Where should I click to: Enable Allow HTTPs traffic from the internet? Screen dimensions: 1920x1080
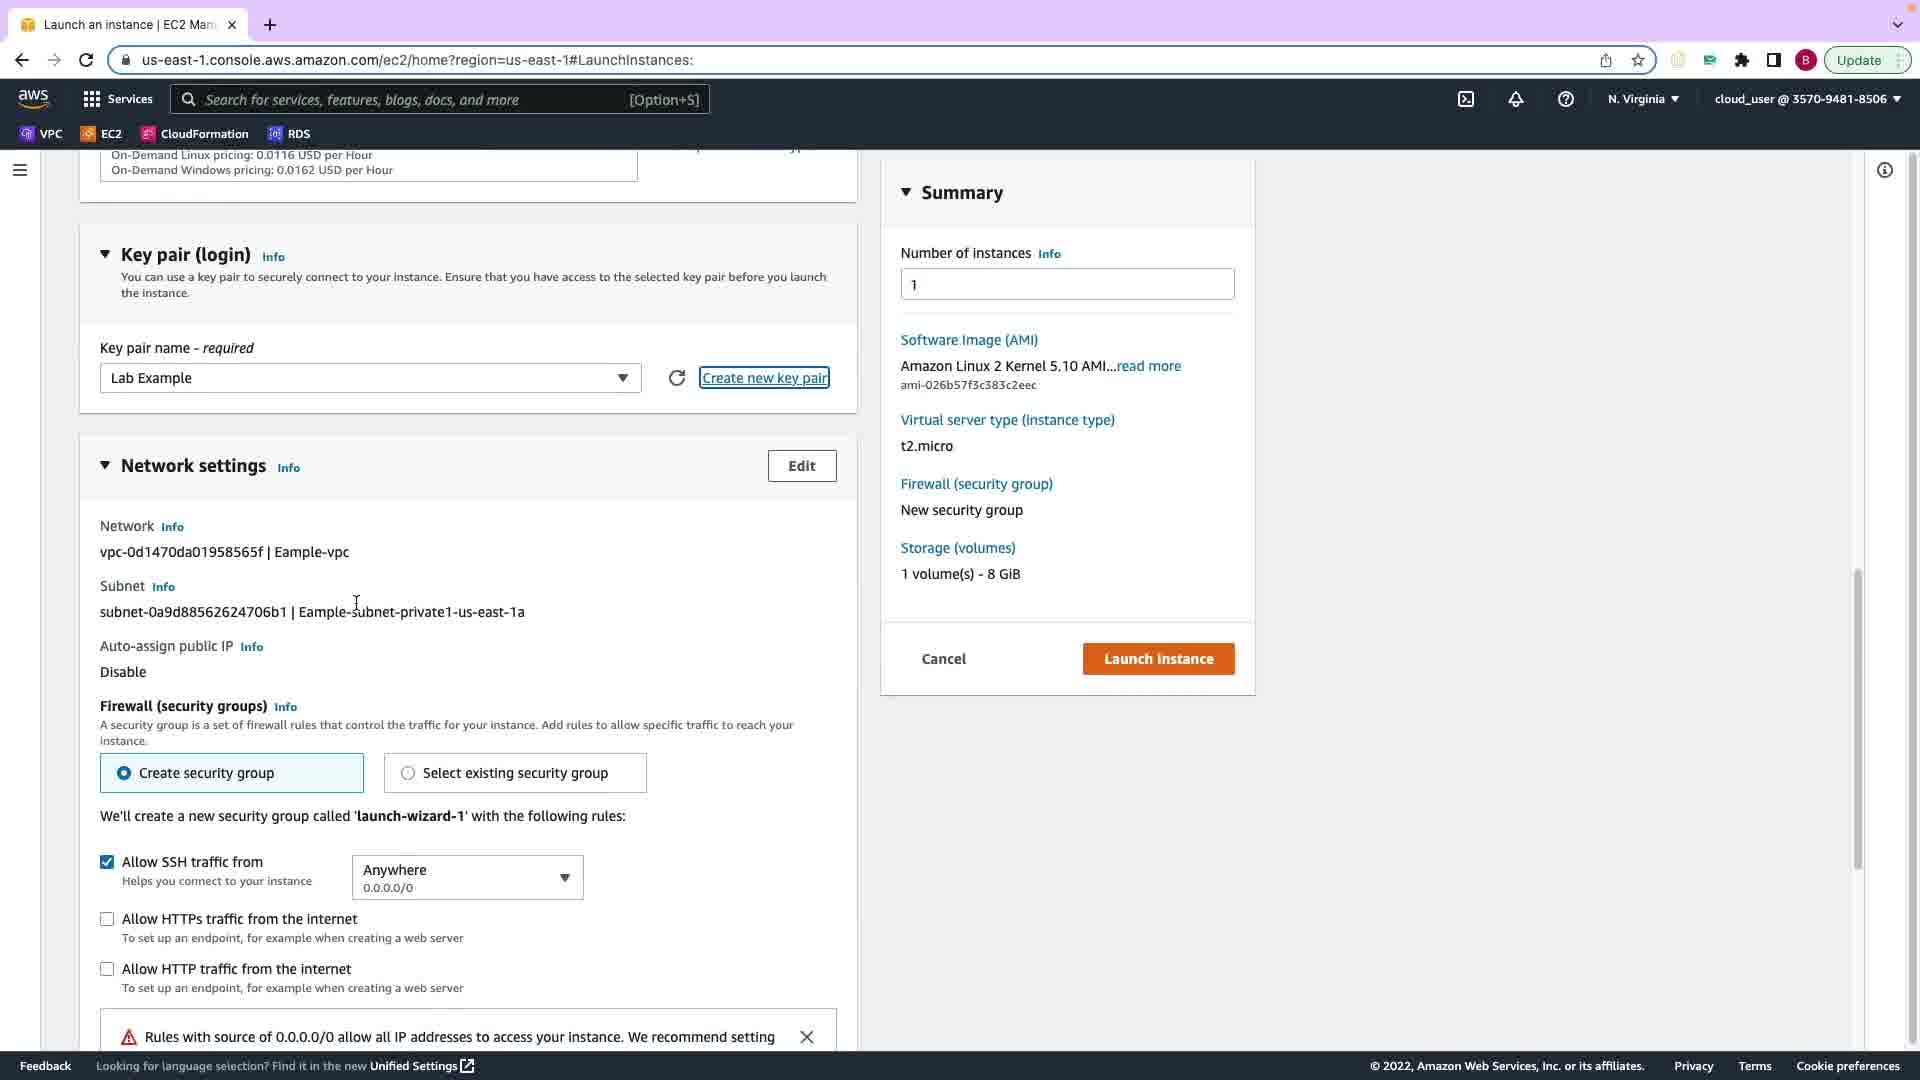click(107, 919)
